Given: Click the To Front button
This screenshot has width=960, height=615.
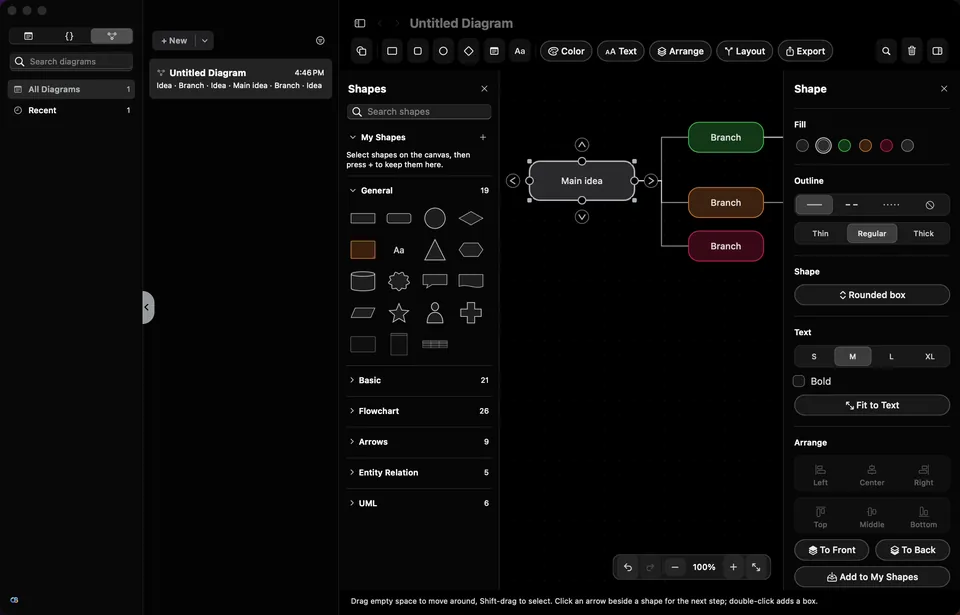Looking at the screenshot, I should 831,550.
